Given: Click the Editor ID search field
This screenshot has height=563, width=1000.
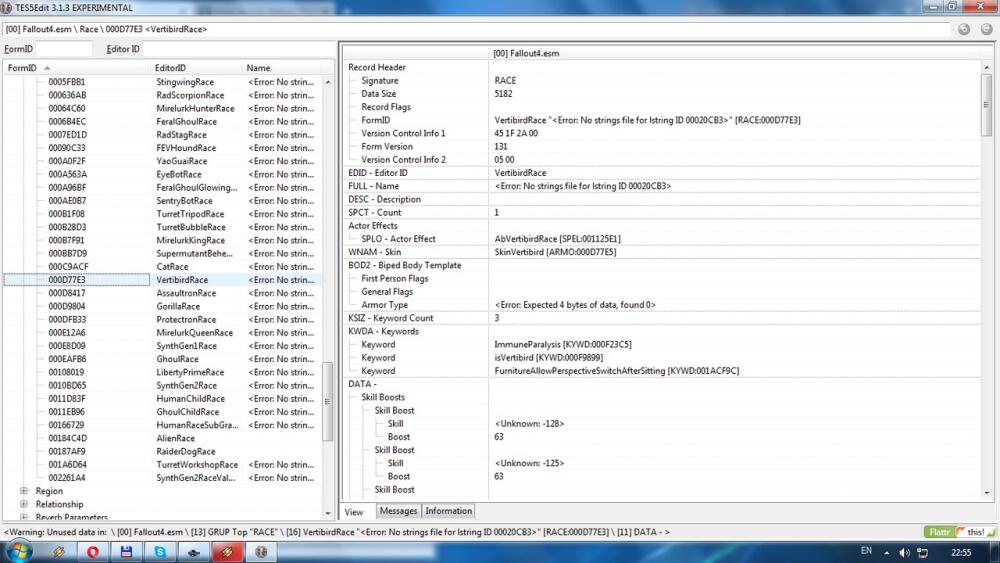Looking at the screenshot, I should [x=238, y=48].
